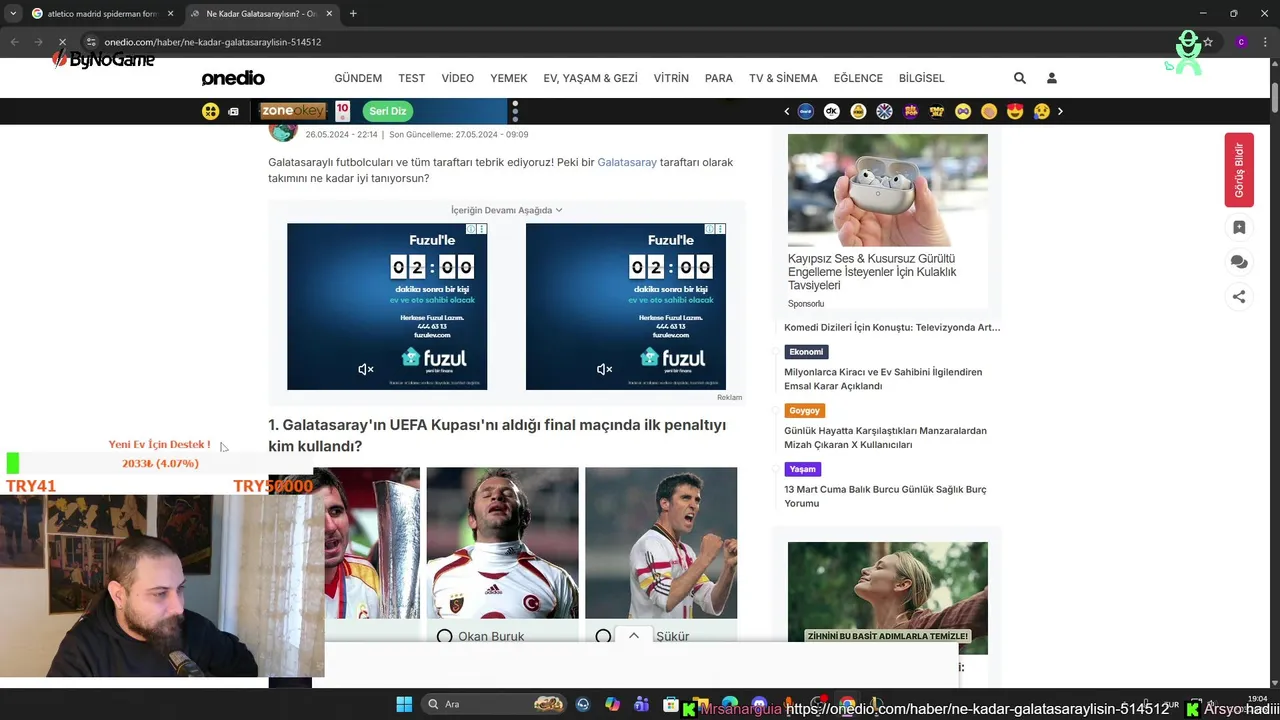Open the VİDEO menu
1280x720 pixels.
coord(458,78)
